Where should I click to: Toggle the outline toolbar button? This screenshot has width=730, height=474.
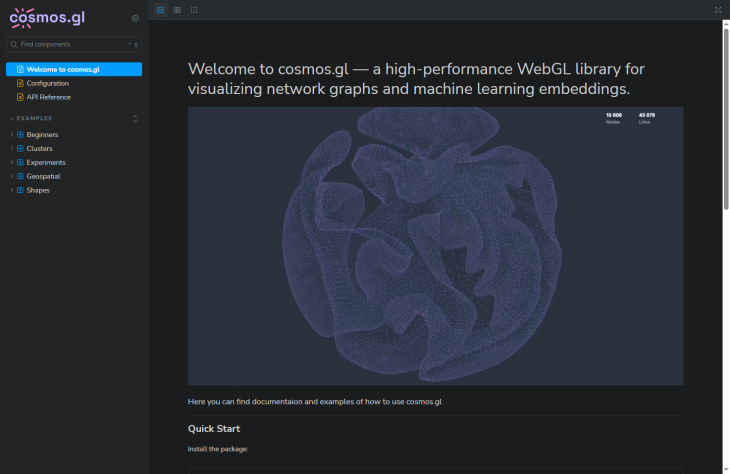194,10
